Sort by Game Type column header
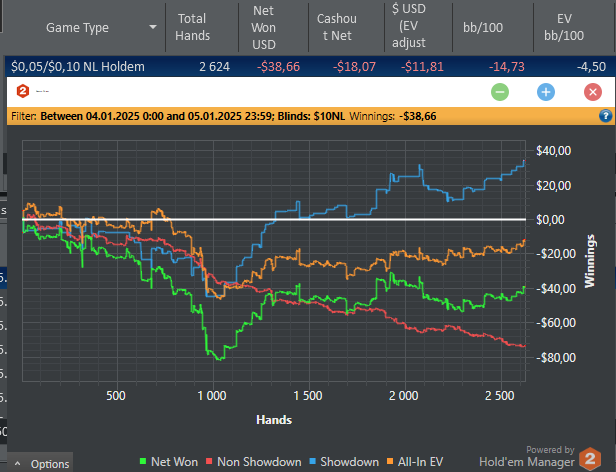The width and height of the screenshot is (616, 472). click(x=77, y=28)
